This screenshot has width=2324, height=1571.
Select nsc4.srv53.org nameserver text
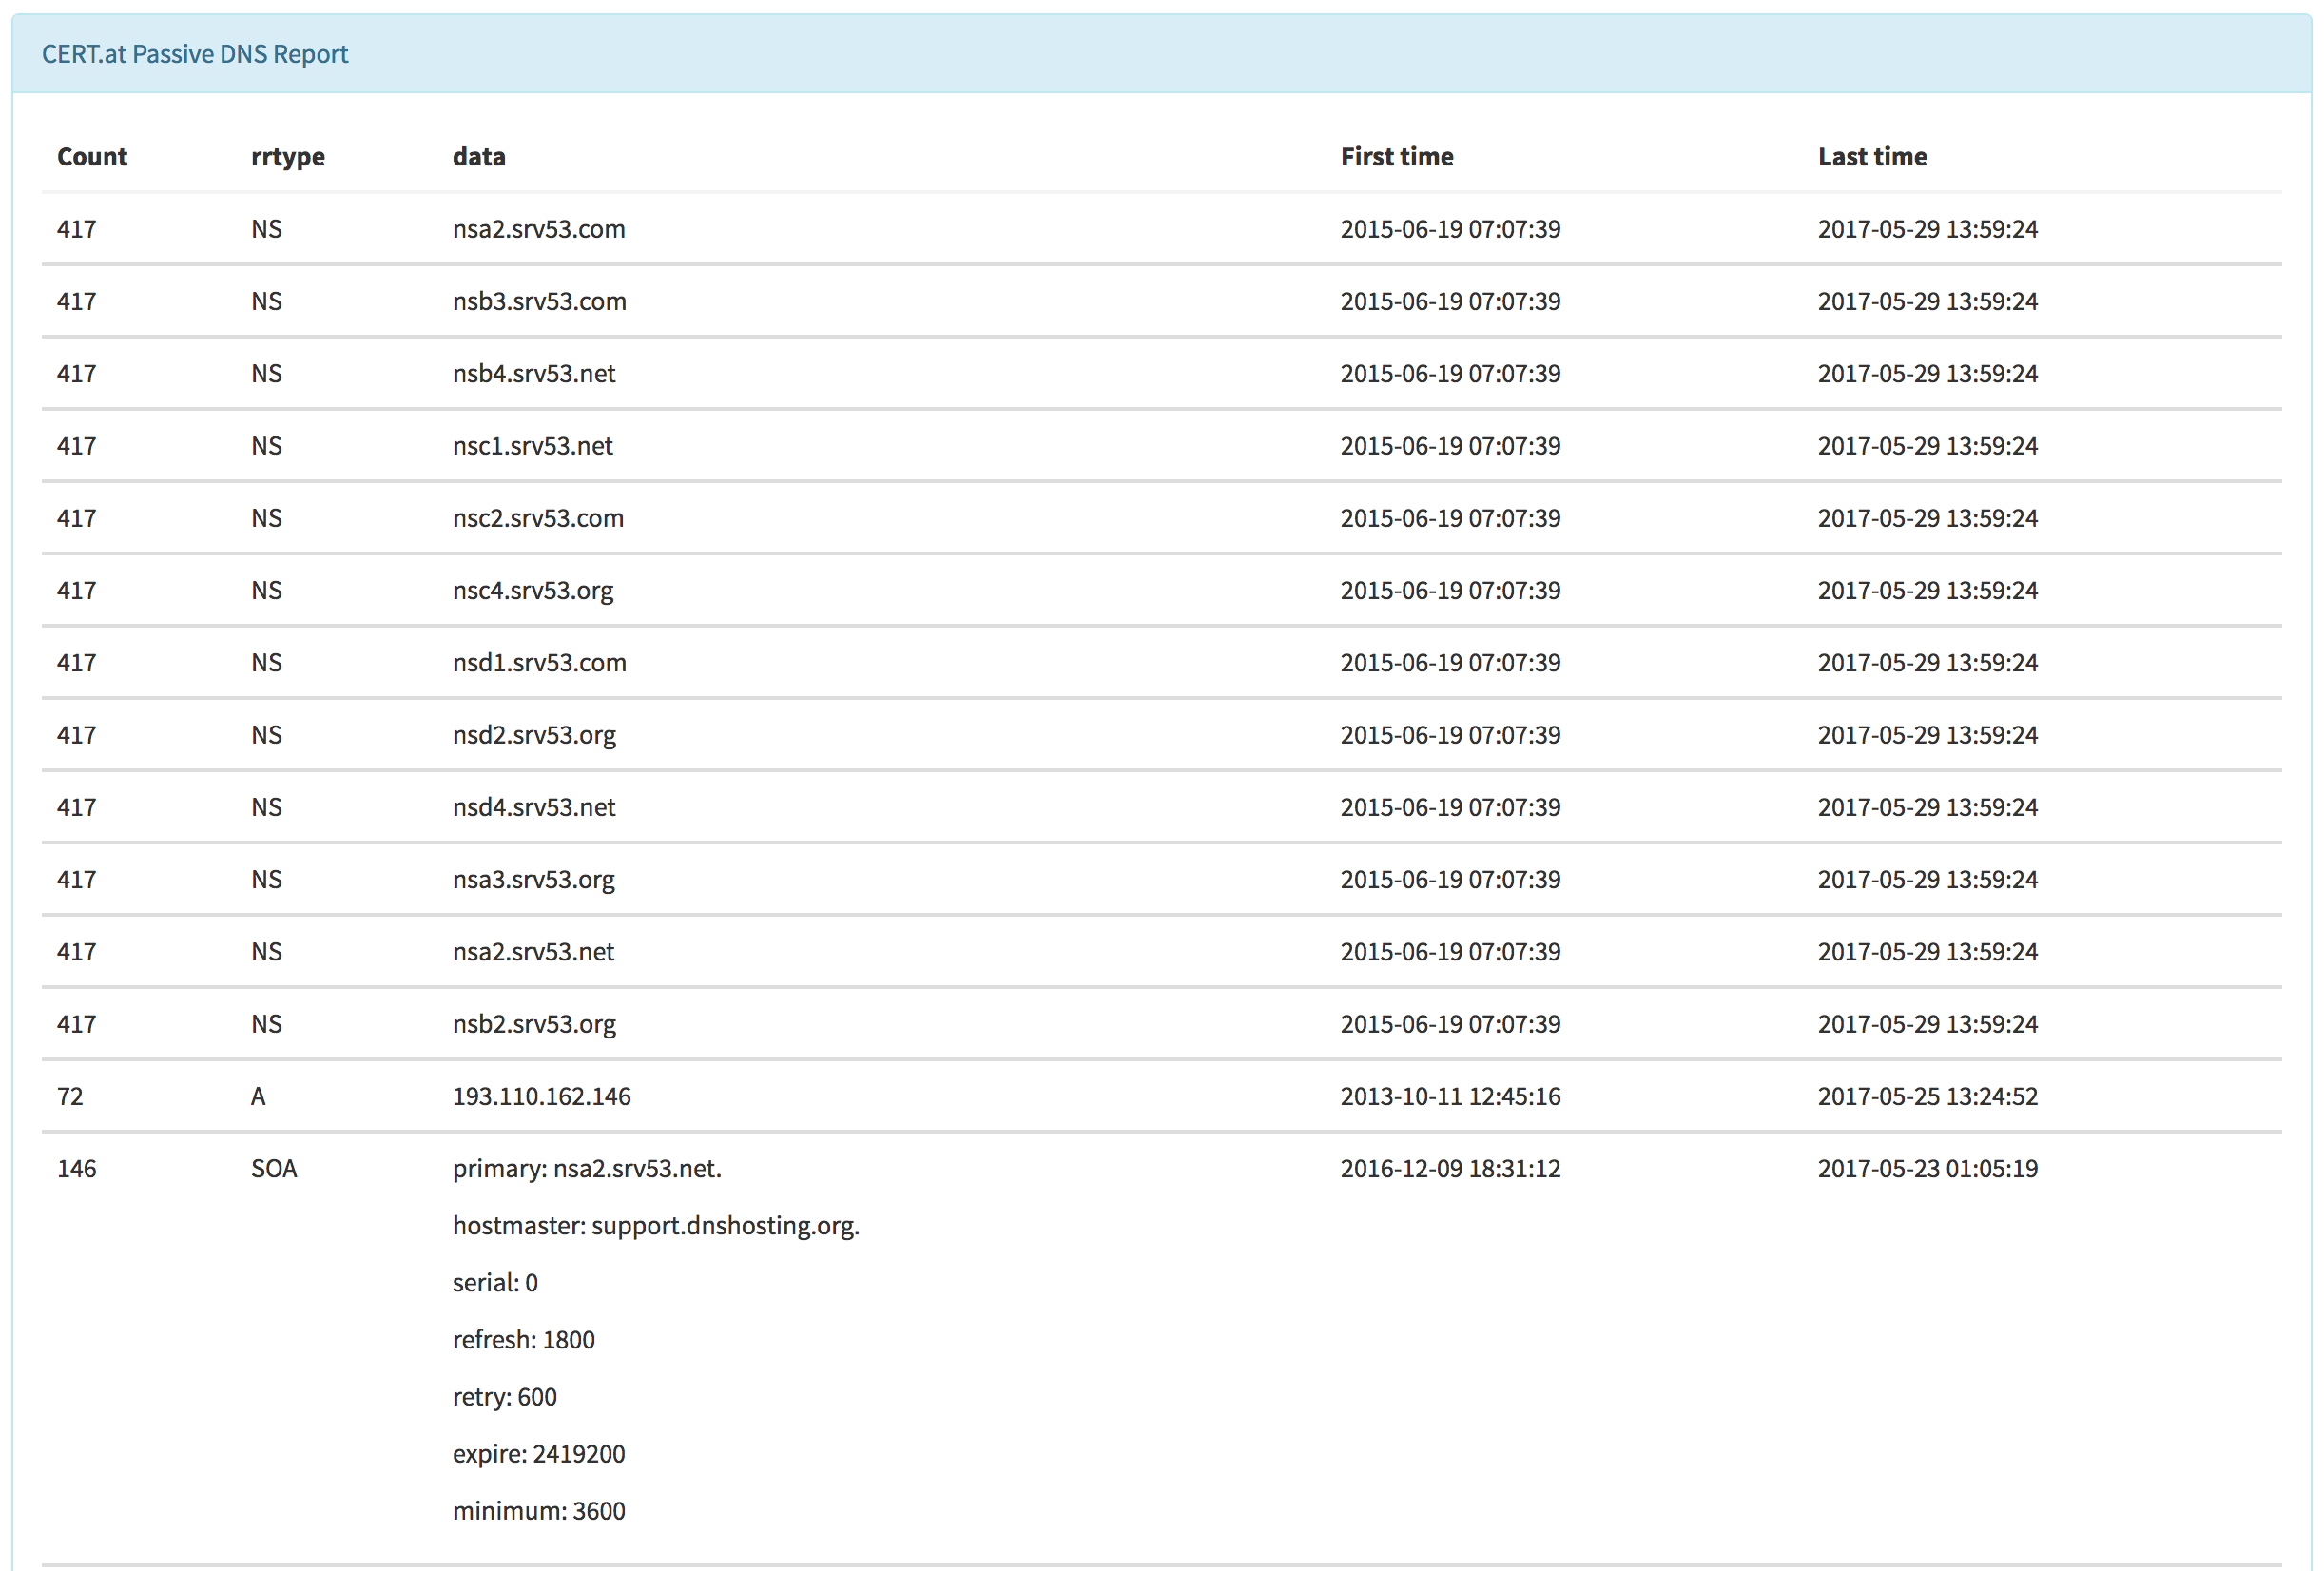click(532, 591)
